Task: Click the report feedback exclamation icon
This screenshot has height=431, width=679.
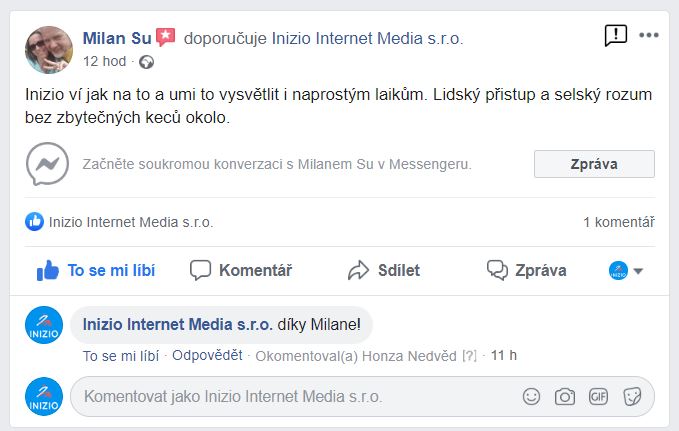Action: (x=615, y=35)
